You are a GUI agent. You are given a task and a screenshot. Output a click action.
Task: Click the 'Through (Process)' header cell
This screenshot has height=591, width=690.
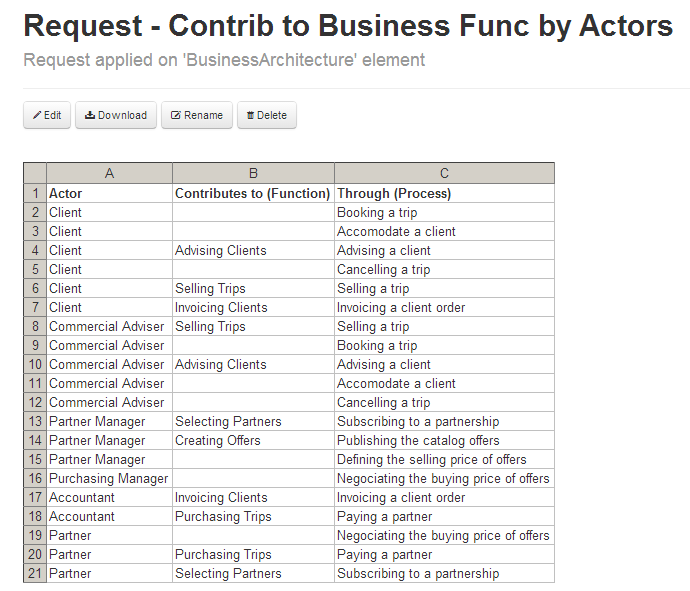click(x=444, y=193)
